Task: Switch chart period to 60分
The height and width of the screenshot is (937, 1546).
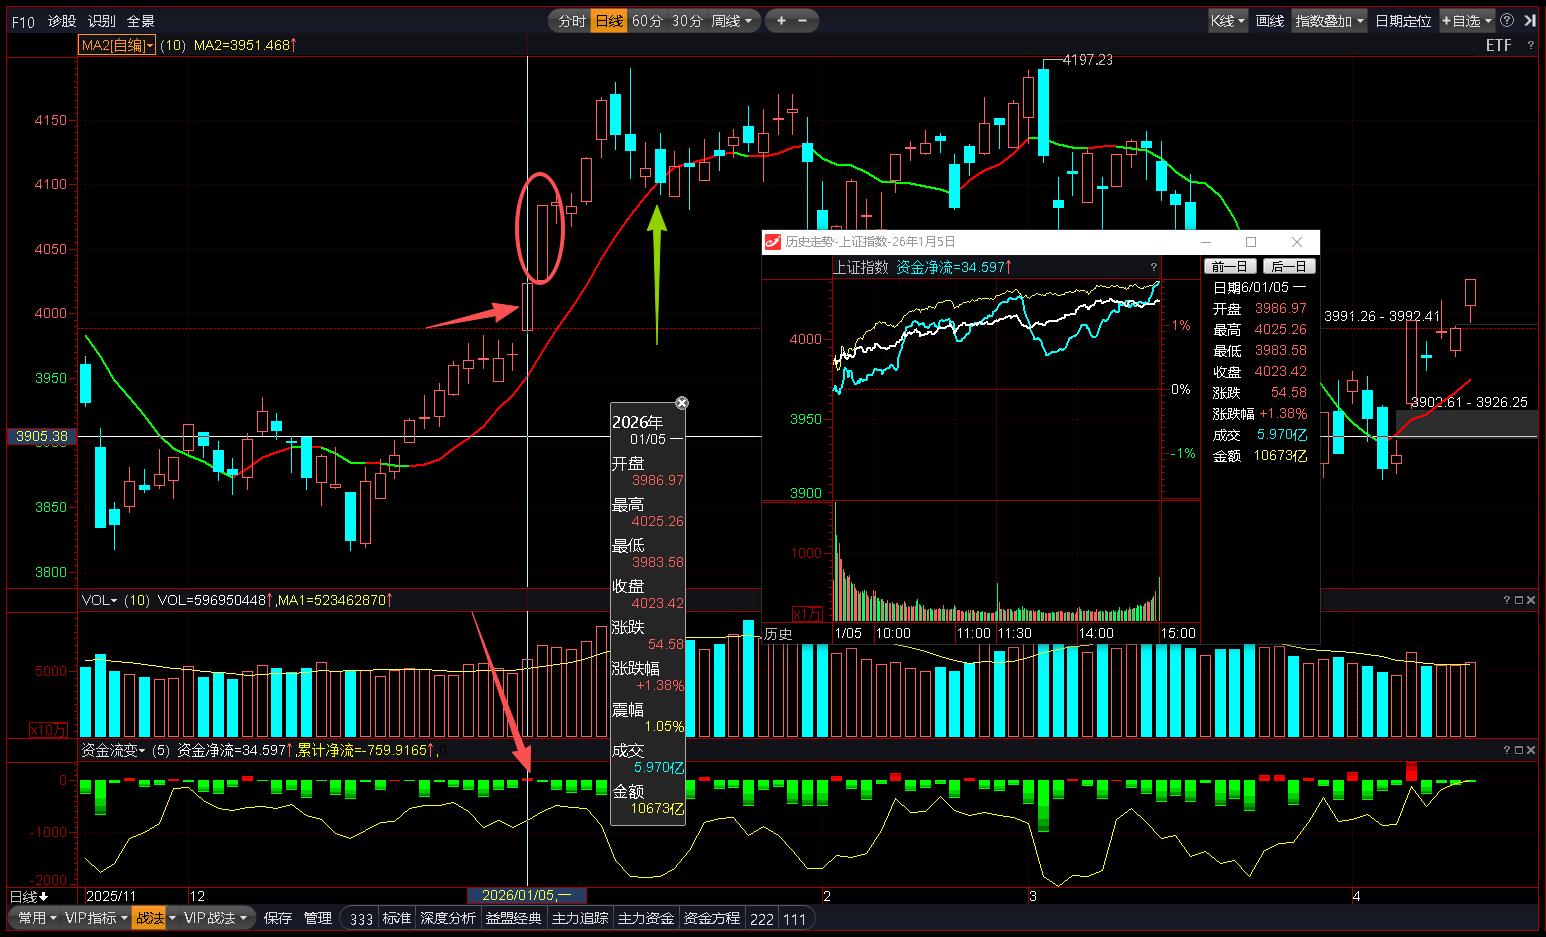Action: 647,20
